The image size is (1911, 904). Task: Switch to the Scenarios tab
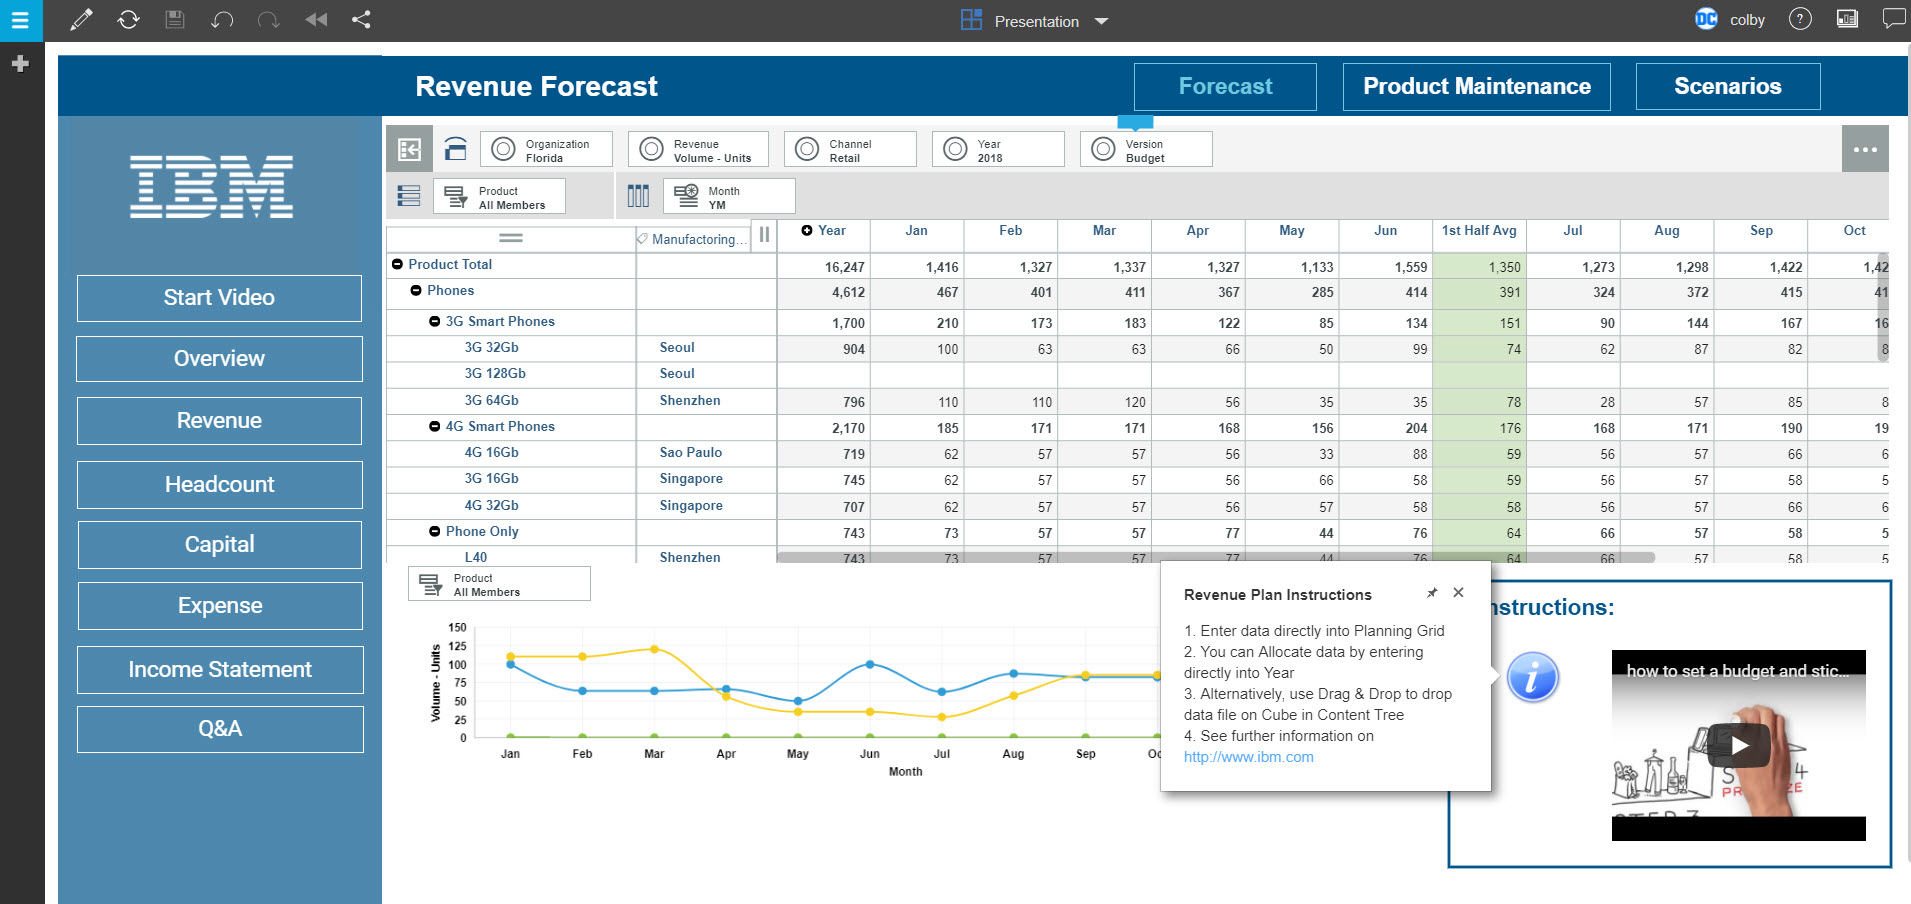pos(1727,87)
